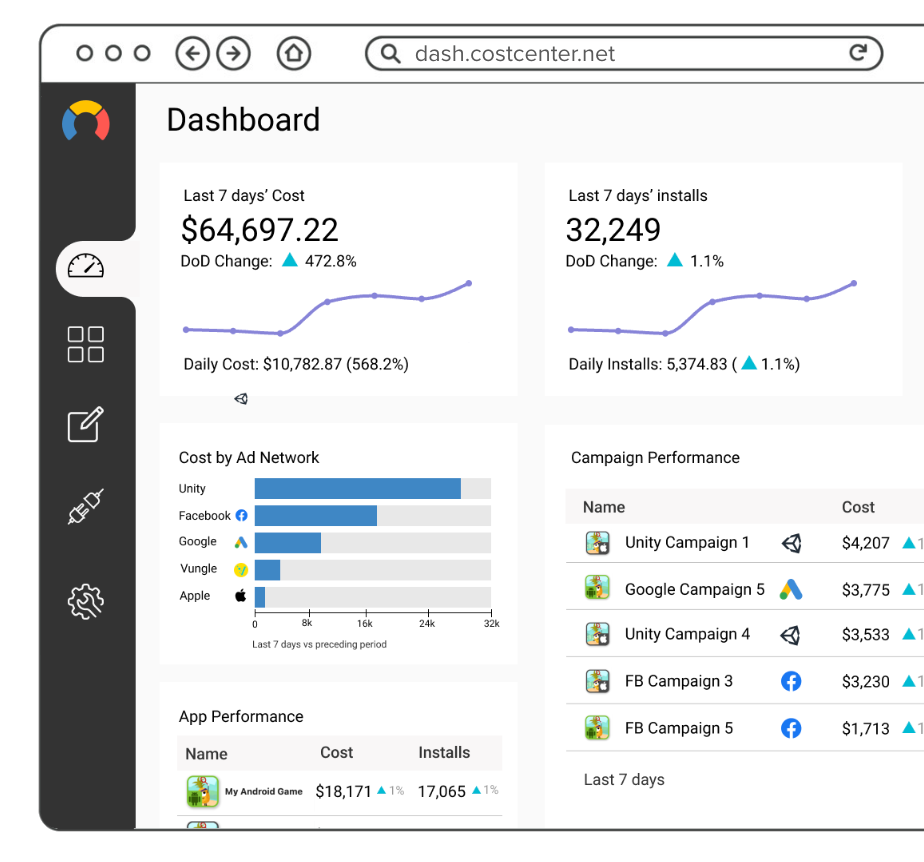Click the Google bar in cost chart
Viewport: 924px width, 862px height.
pyautogui.click(x=288, y=543)
